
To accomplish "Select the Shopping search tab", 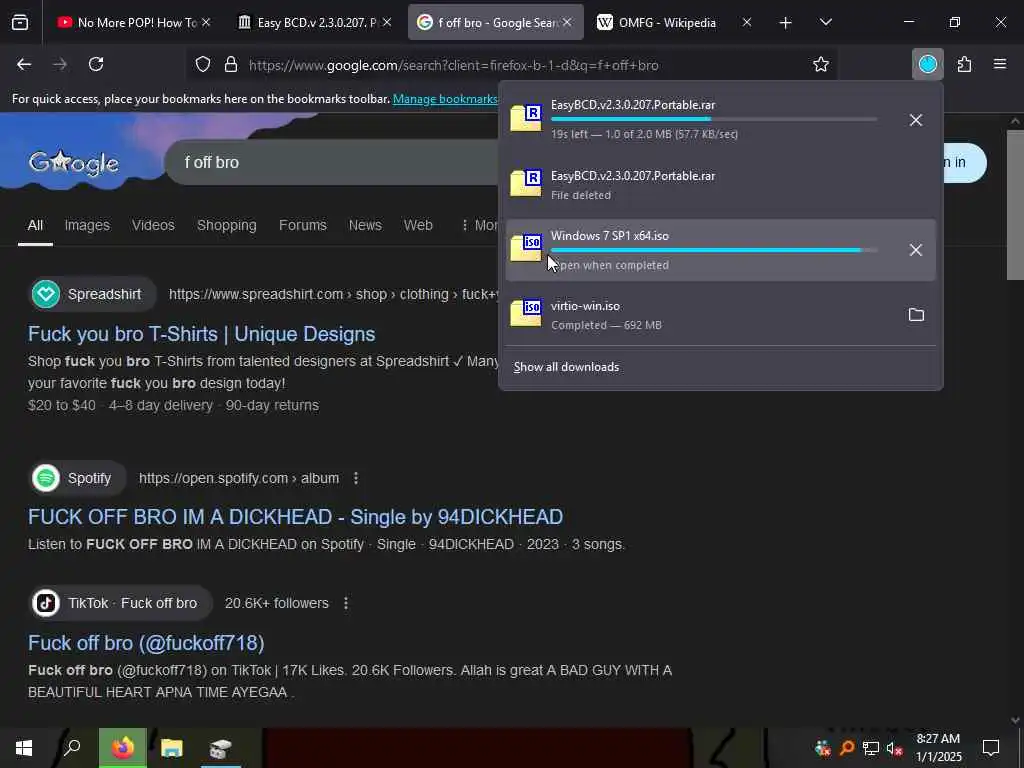I will point(227,225).
